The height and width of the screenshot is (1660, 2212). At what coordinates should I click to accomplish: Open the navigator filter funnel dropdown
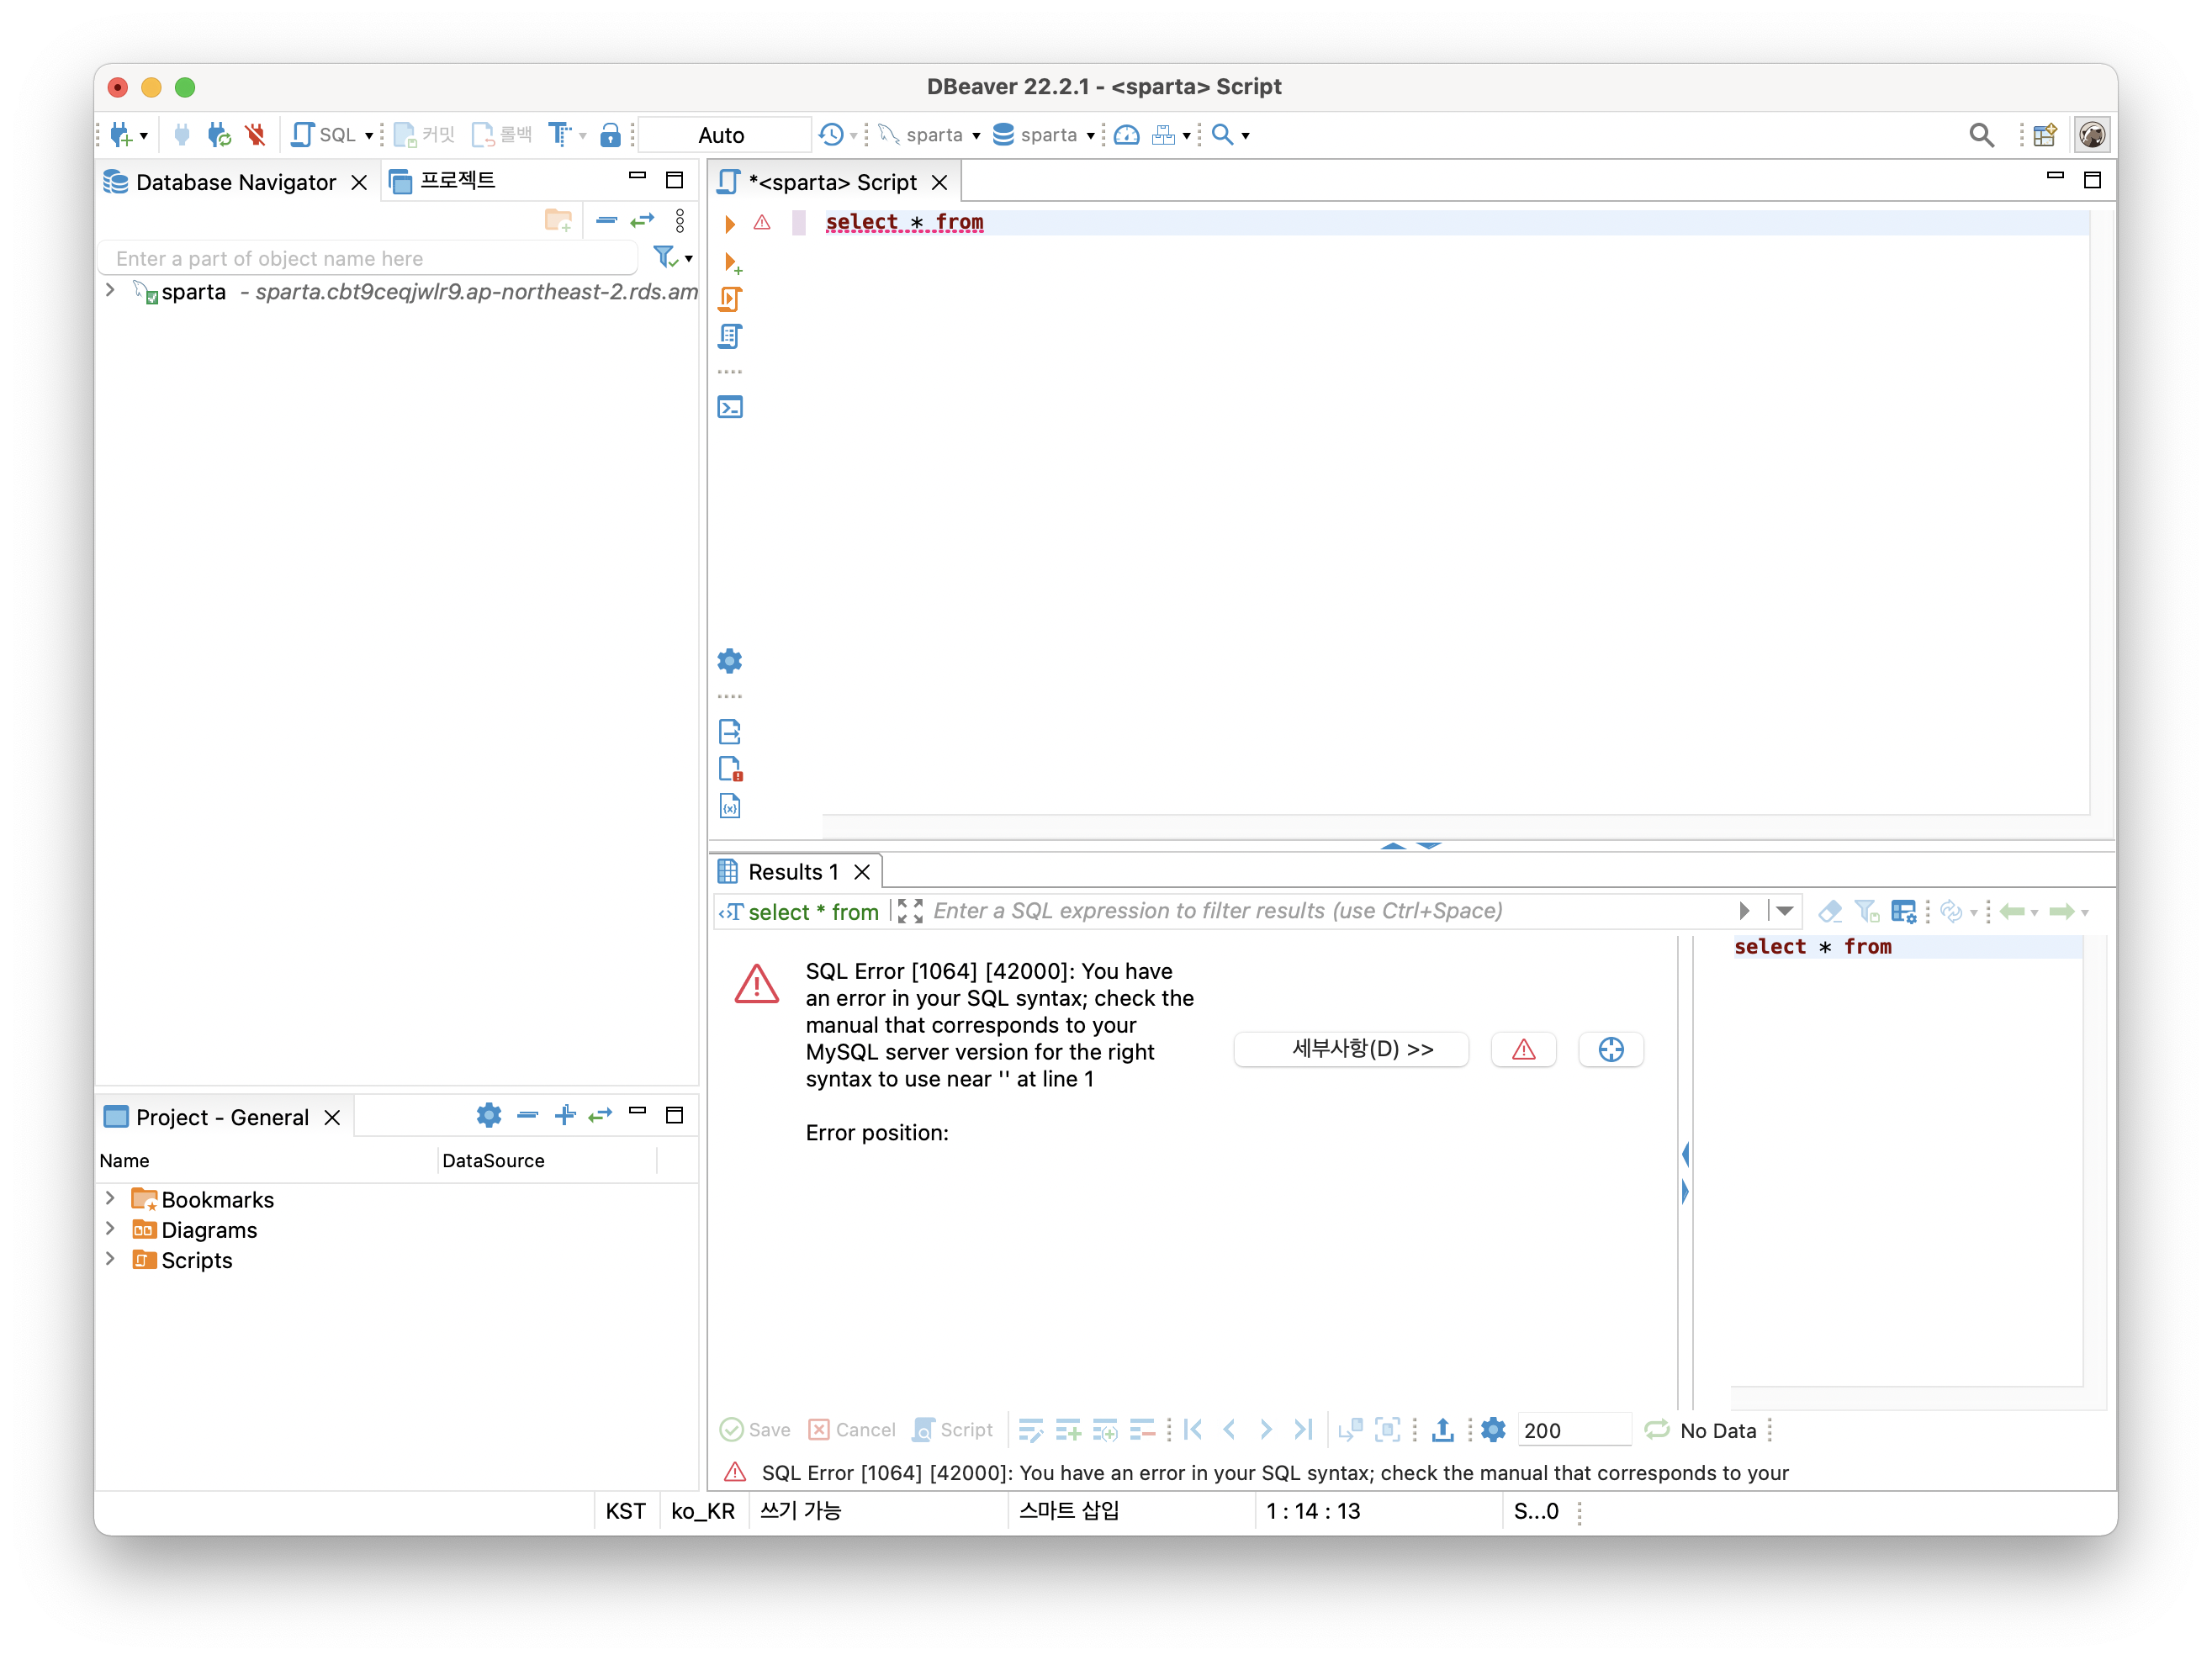click(672, 258)
